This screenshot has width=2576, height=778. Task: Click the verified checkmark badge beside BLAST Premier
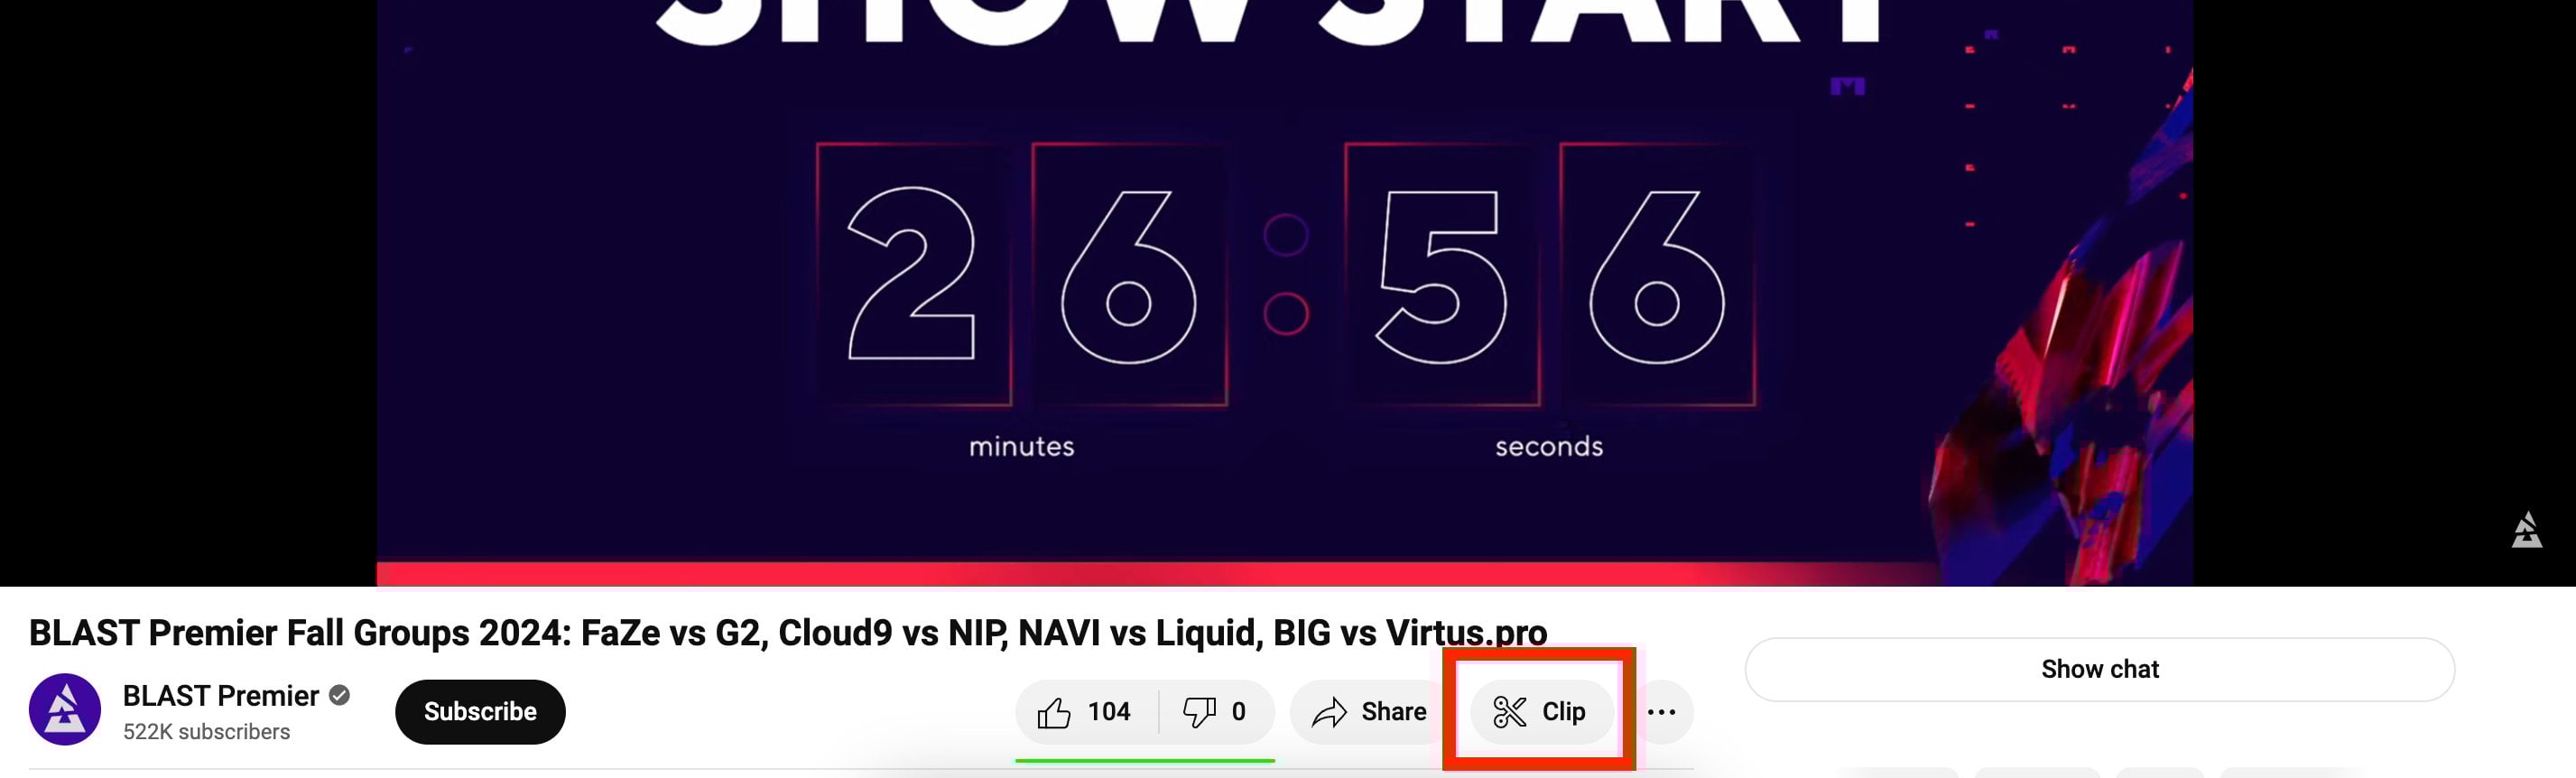coord(340,695)
